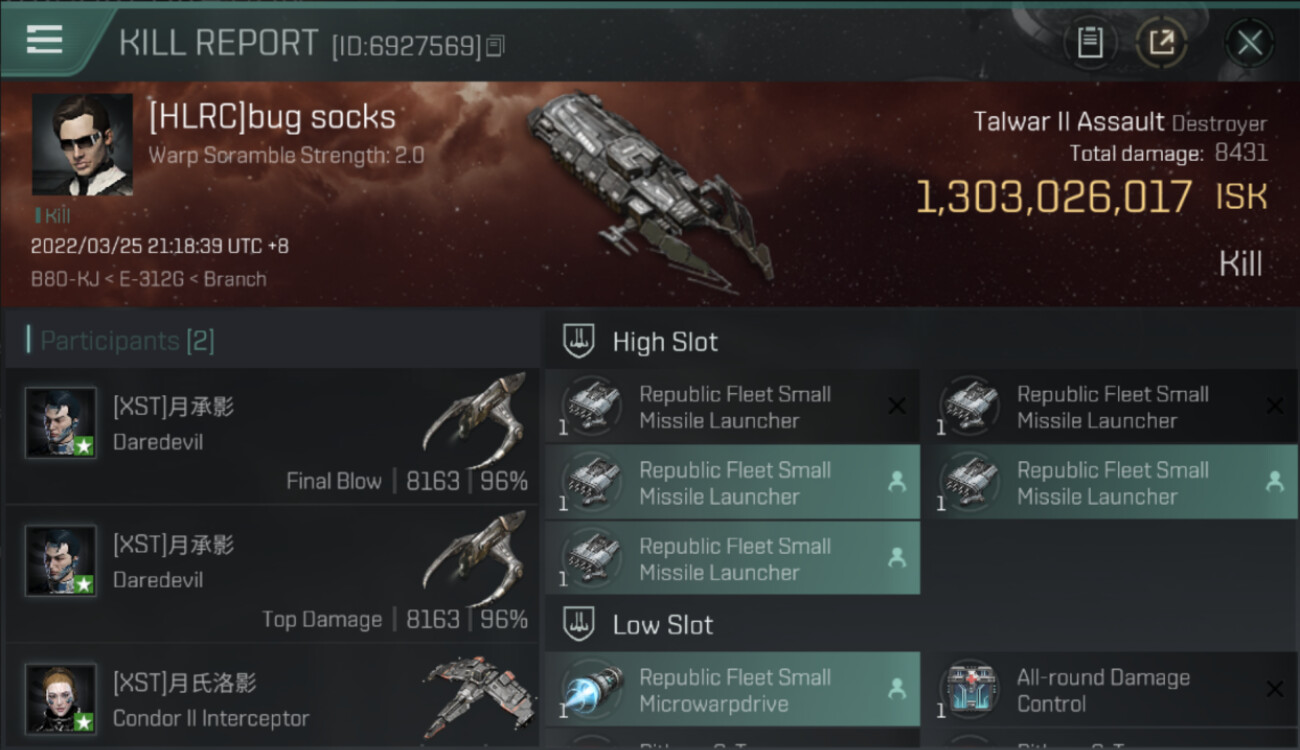Select the Talwar II Assault ship image
Image resolution: width=1300 pixels, height=750 pixels.
coord(648,185)
